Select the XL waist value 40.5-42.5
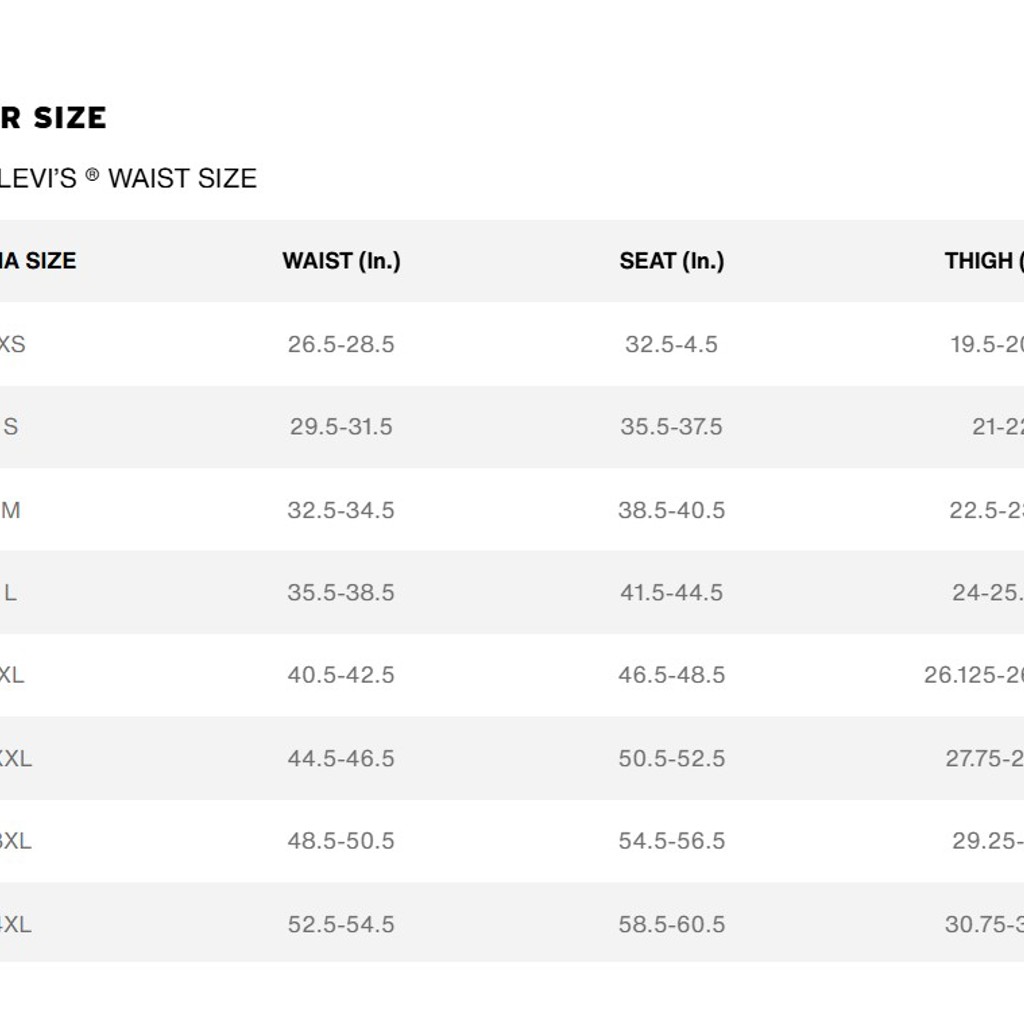Viewport: 1024px width, 1024px height. click(341, 675)
